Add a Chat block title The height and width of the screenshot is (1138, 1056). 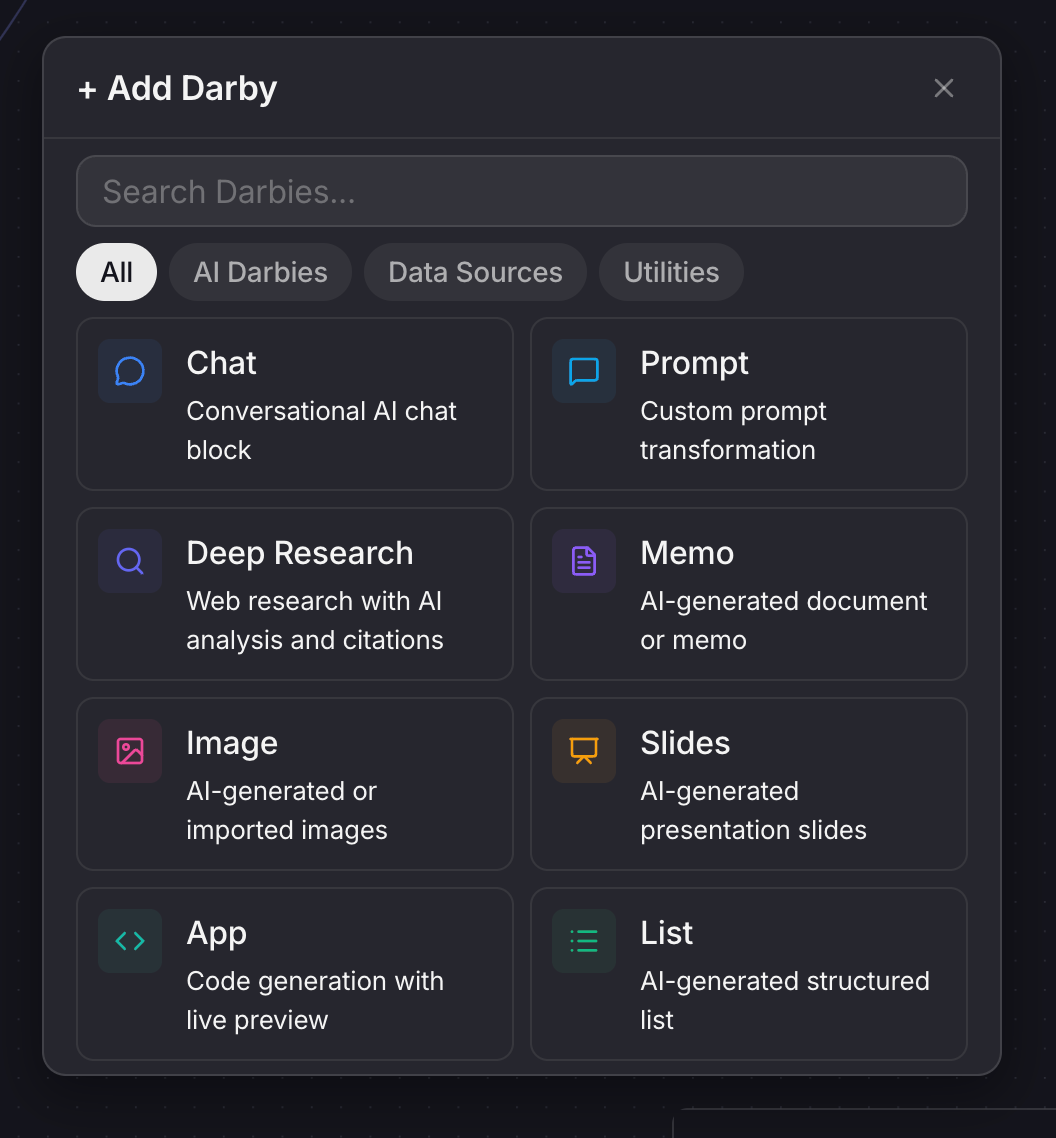coord(221,363)
